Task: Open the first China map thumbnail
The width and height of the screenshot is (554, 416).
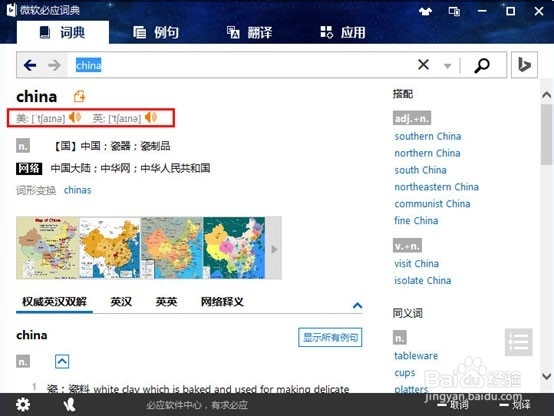Action: point(47,248)
